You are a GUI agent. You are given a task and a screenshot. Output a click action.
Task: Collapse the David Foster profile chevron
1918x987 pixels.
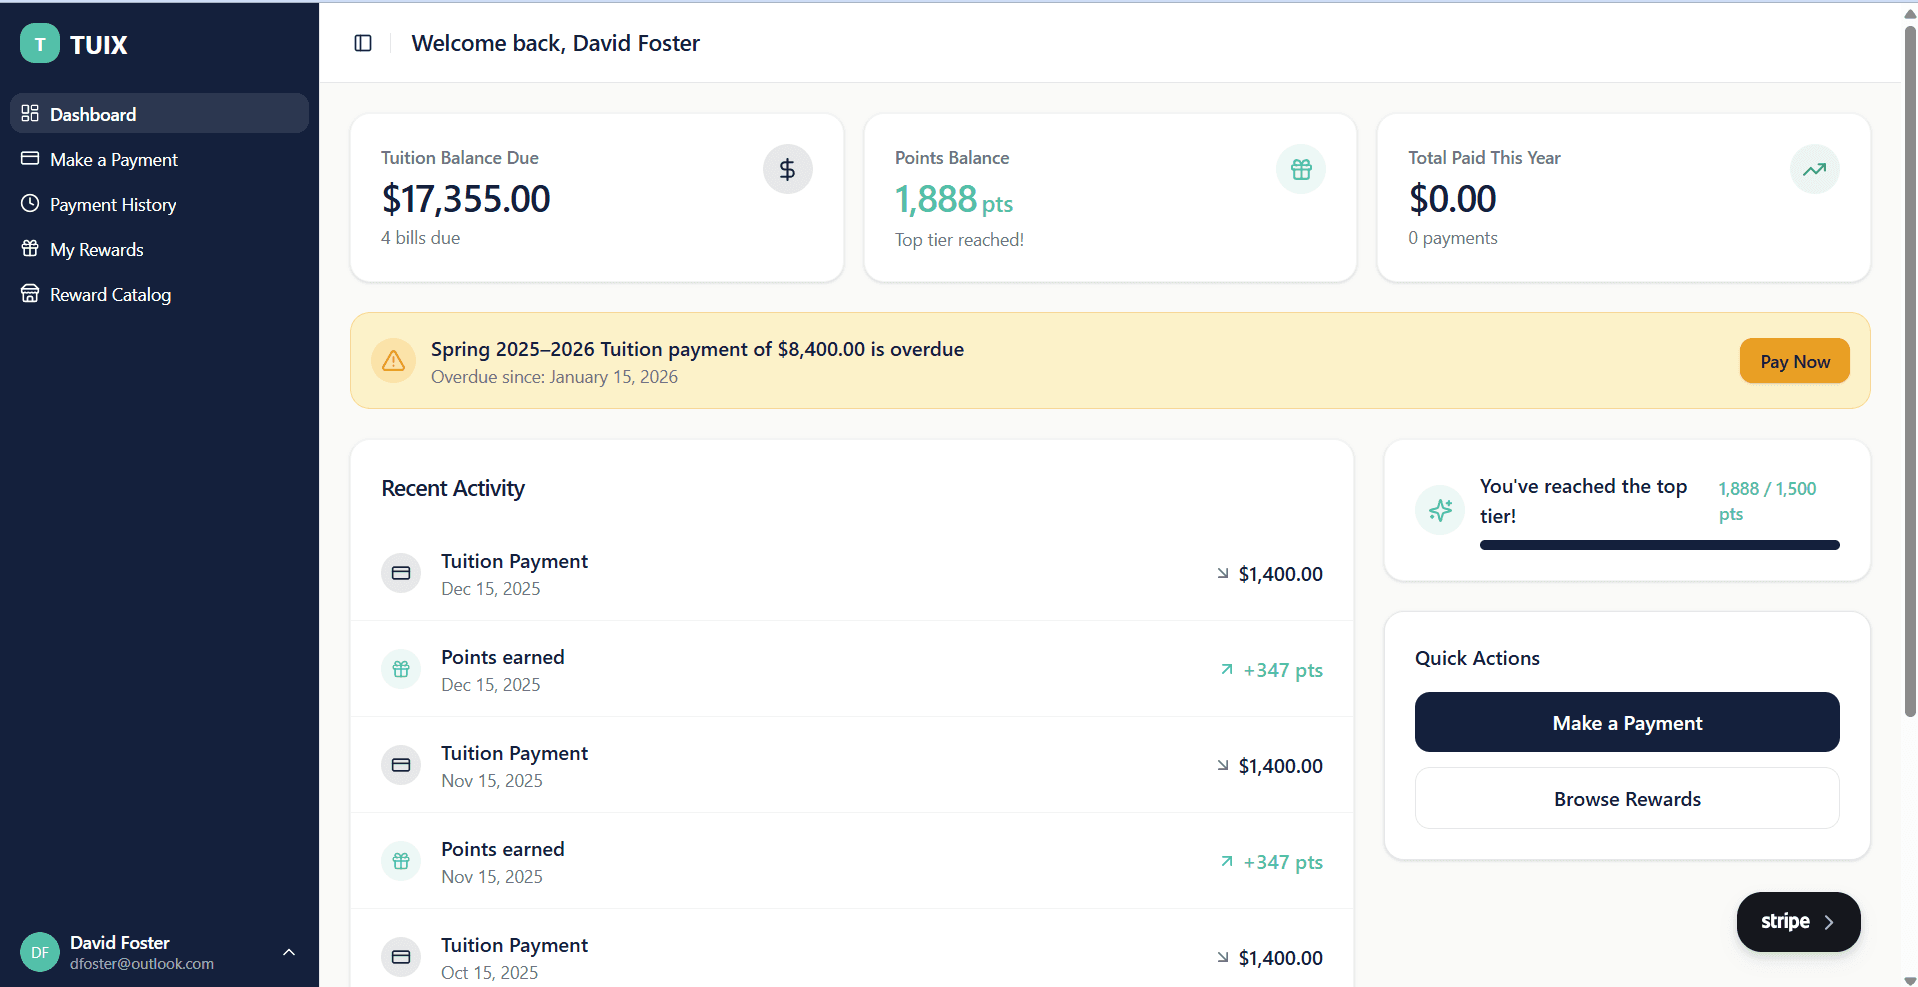289,952
